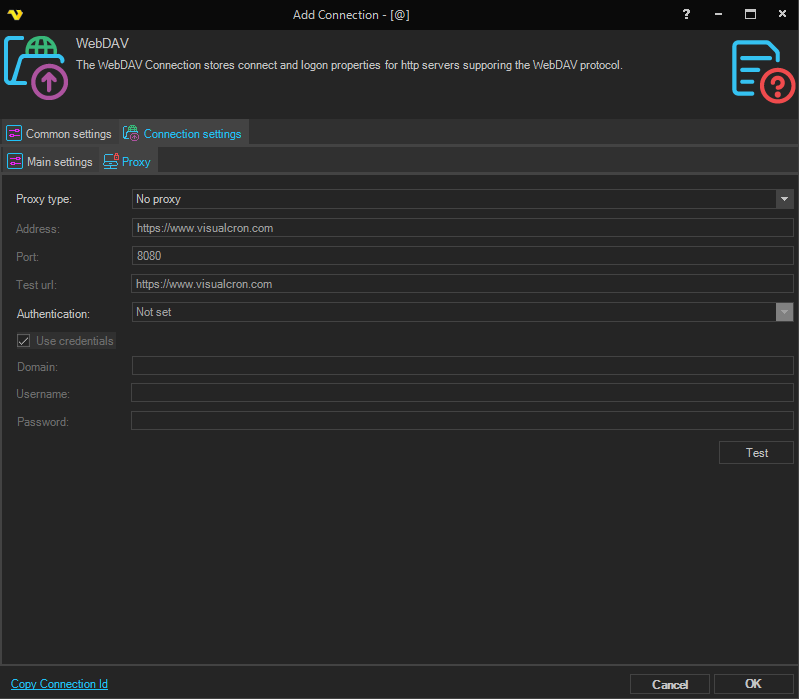Screen dimensions: 799x699
Task: Click the Connection settings tab icon
Action: pos(131,133)
